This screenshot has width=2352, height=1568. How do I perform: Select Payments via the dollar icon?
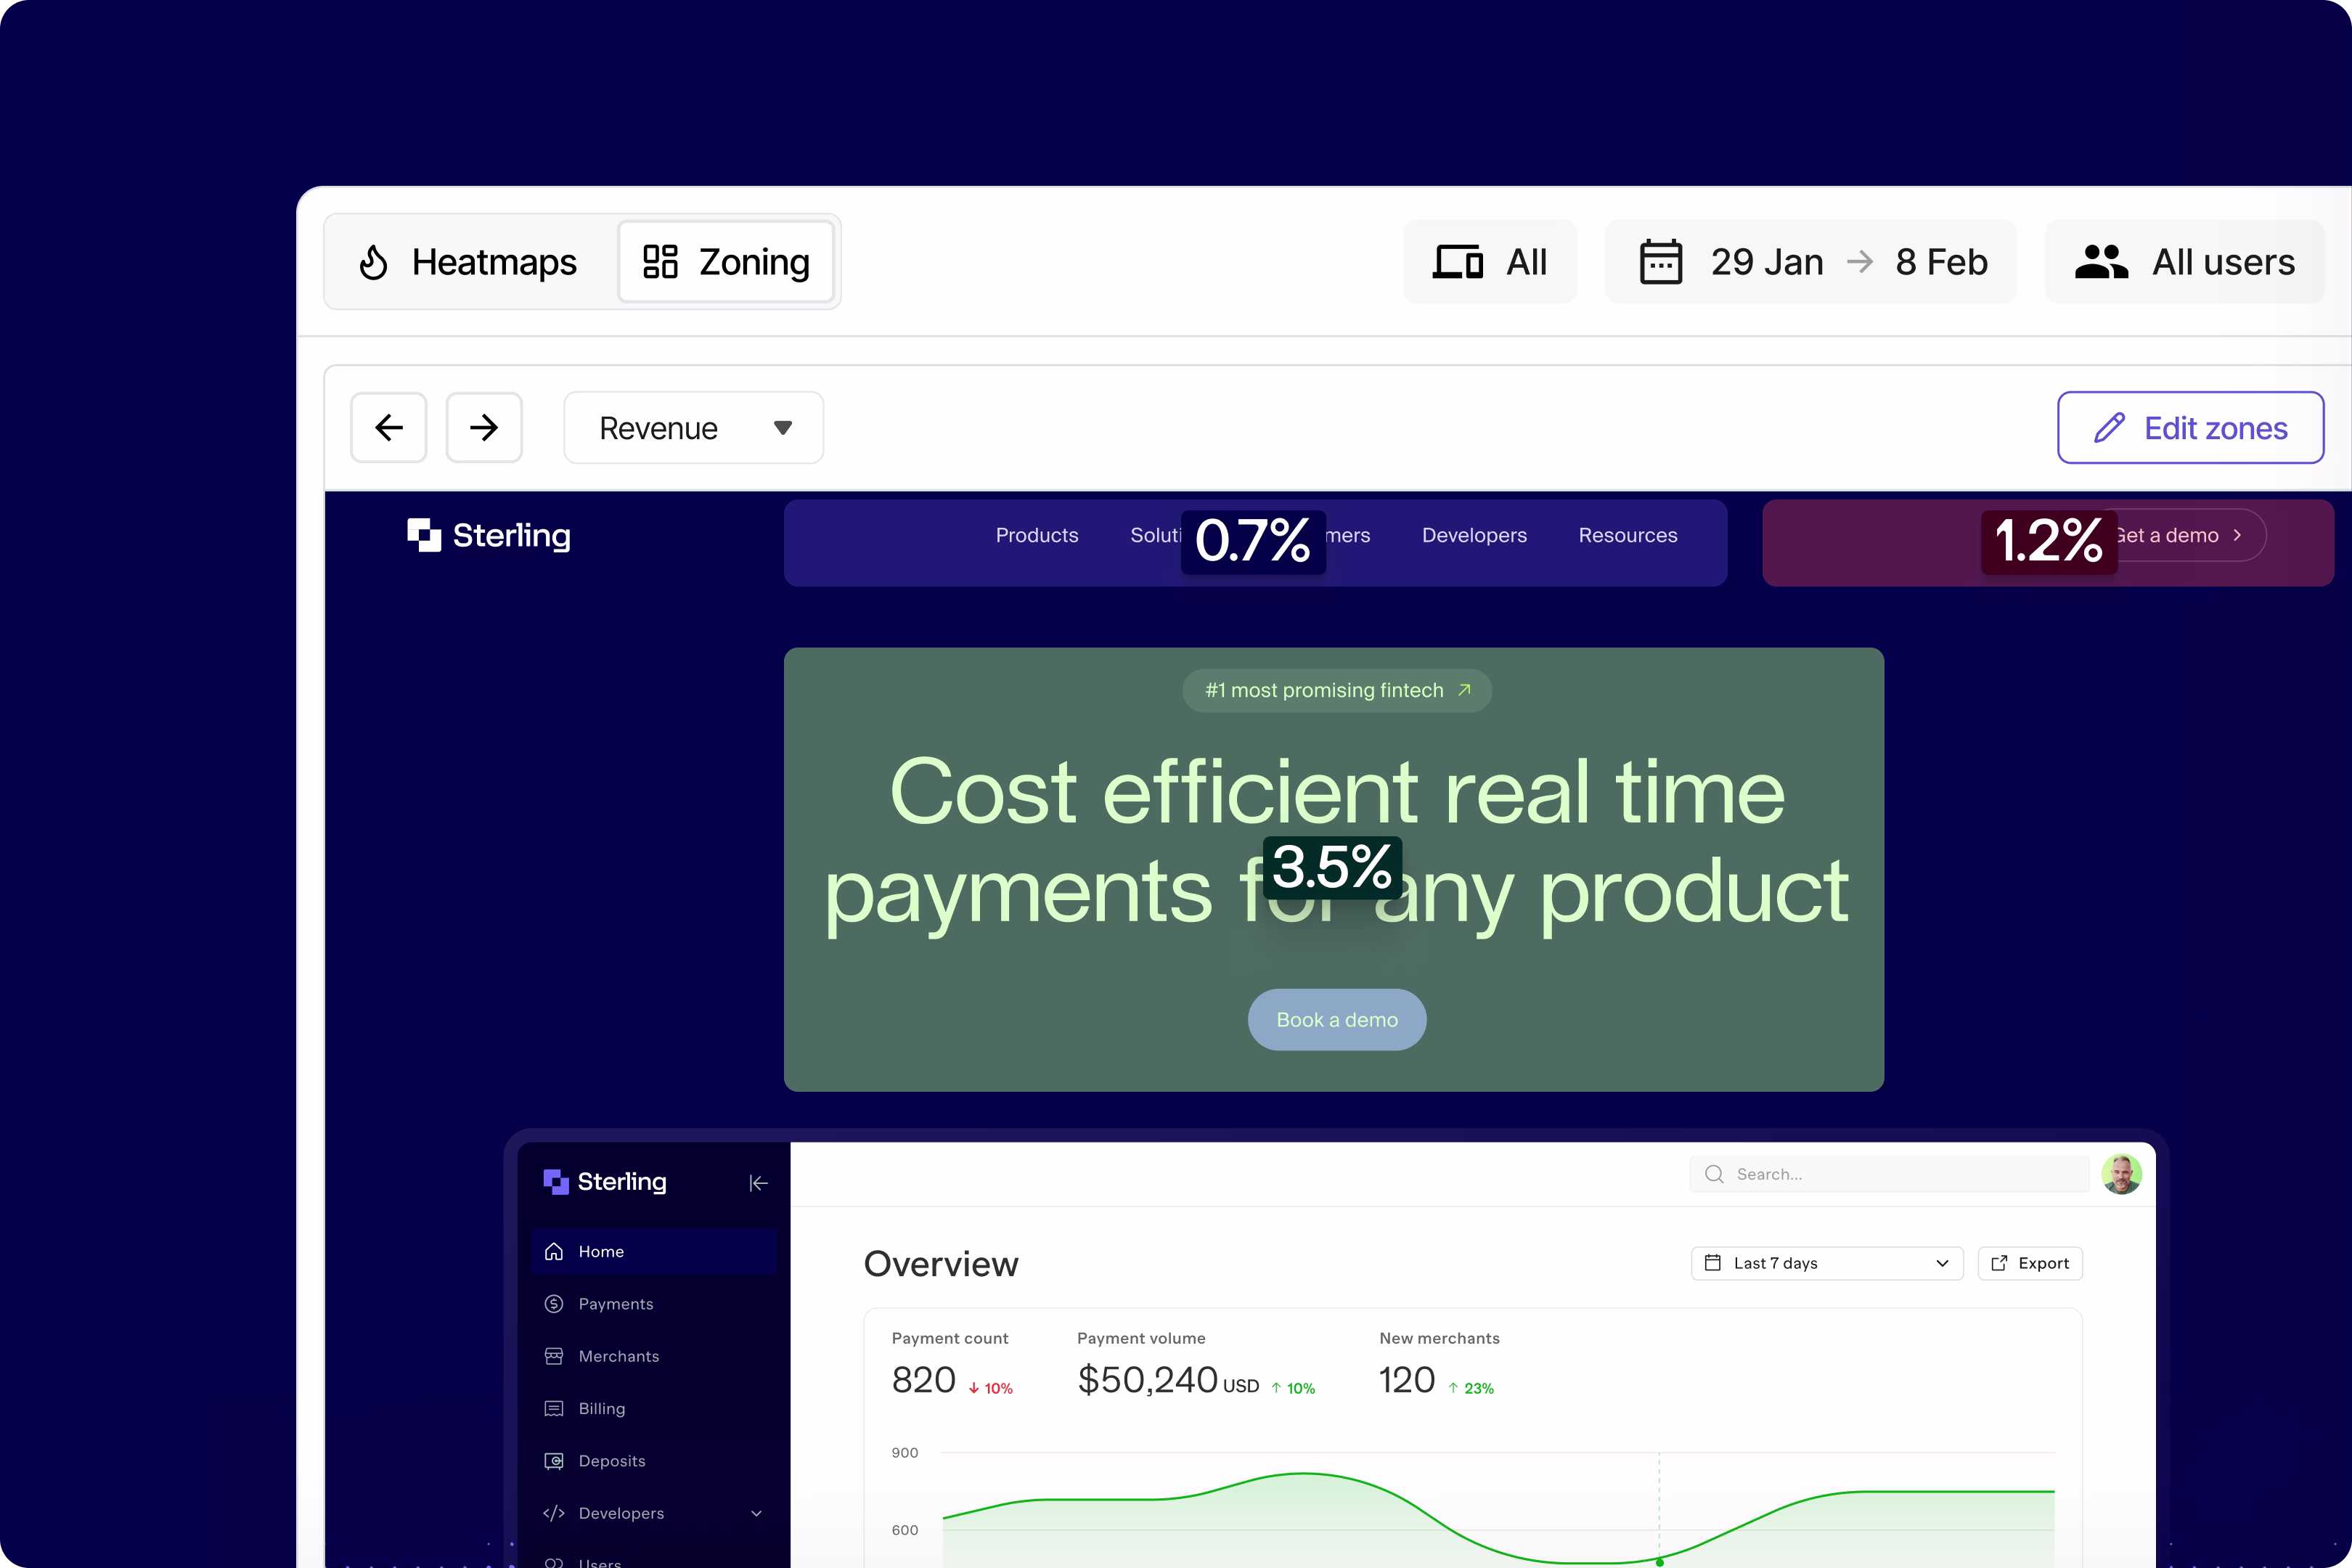553,1303
